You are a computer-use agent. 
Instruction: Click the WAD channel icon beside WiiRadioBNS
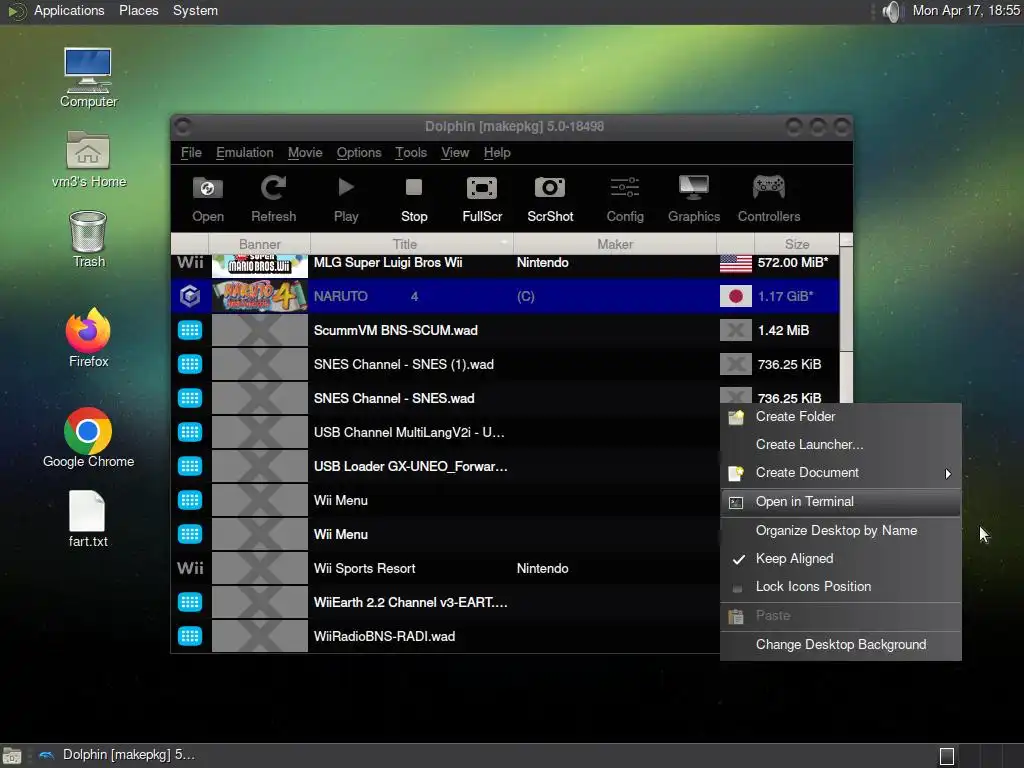190,636
